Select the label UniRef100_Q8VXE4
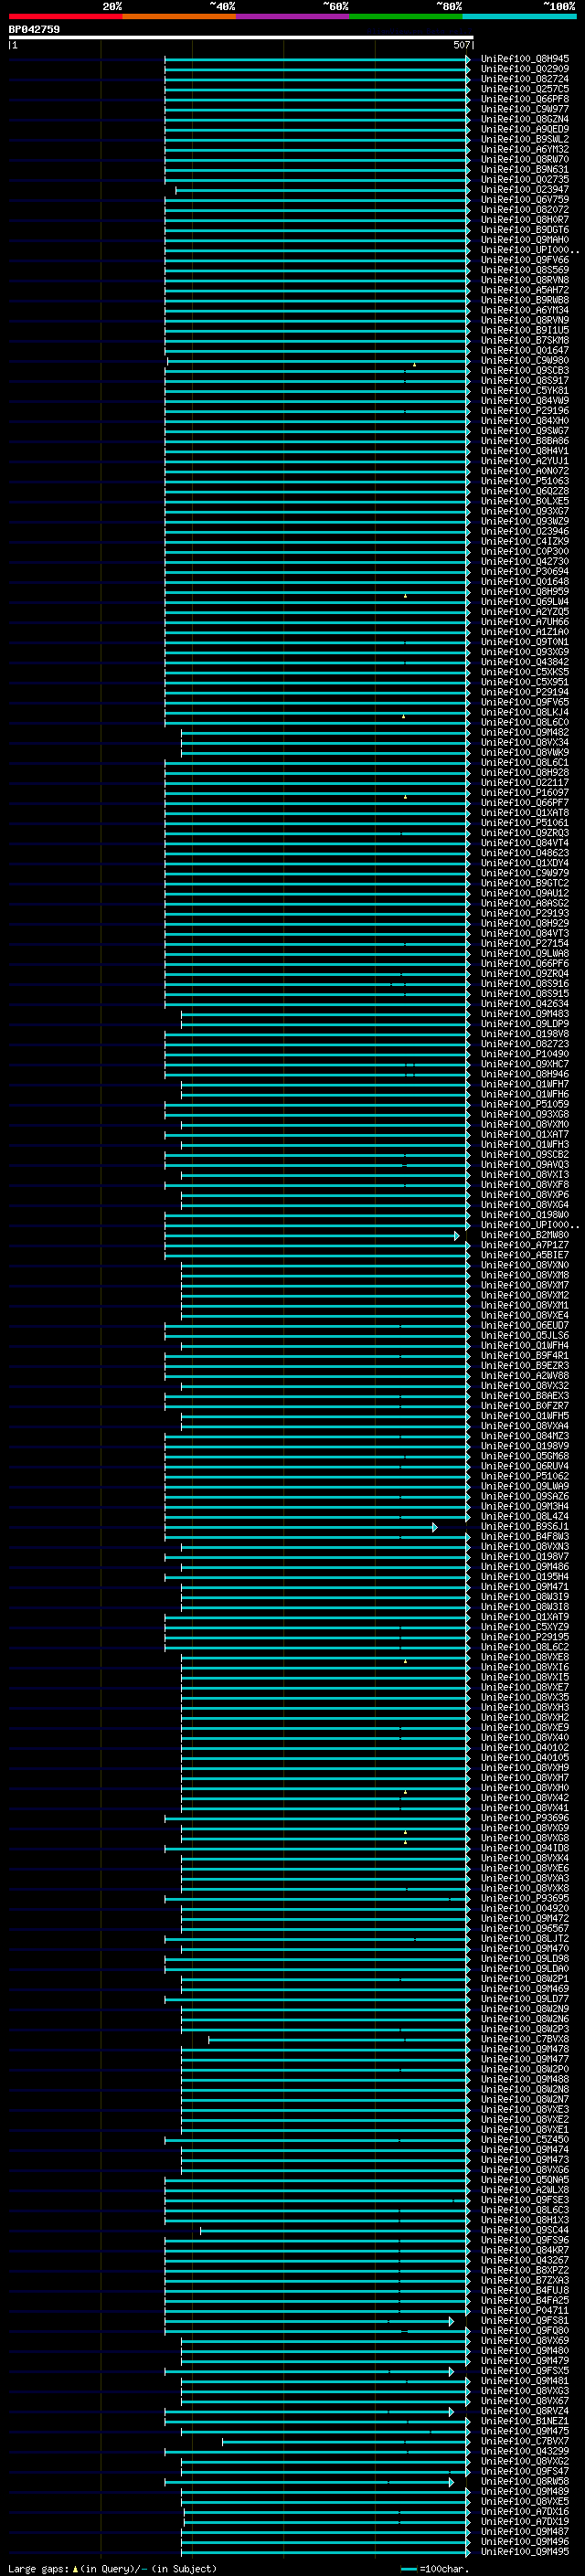Screen dimensions: 585x2576 pos(525,1316)
